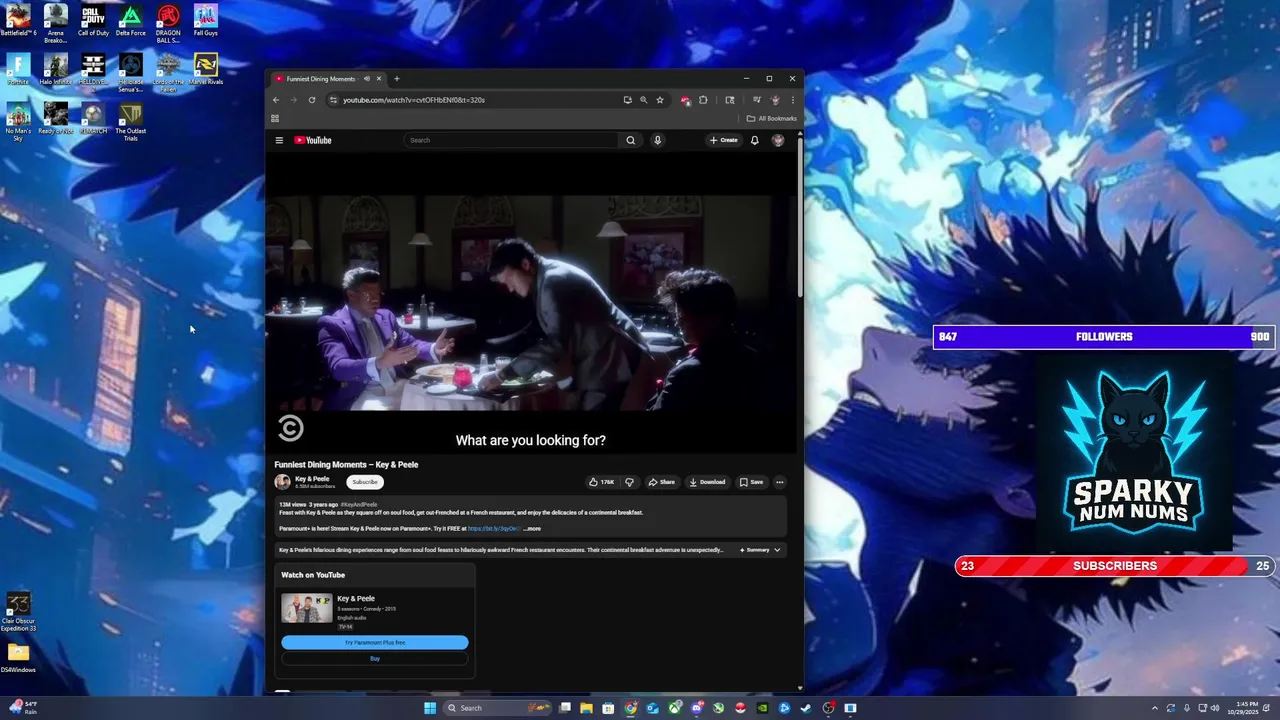Click the Buy button
The width and height of the screenshot is (1280, 720).
(375, 658)
